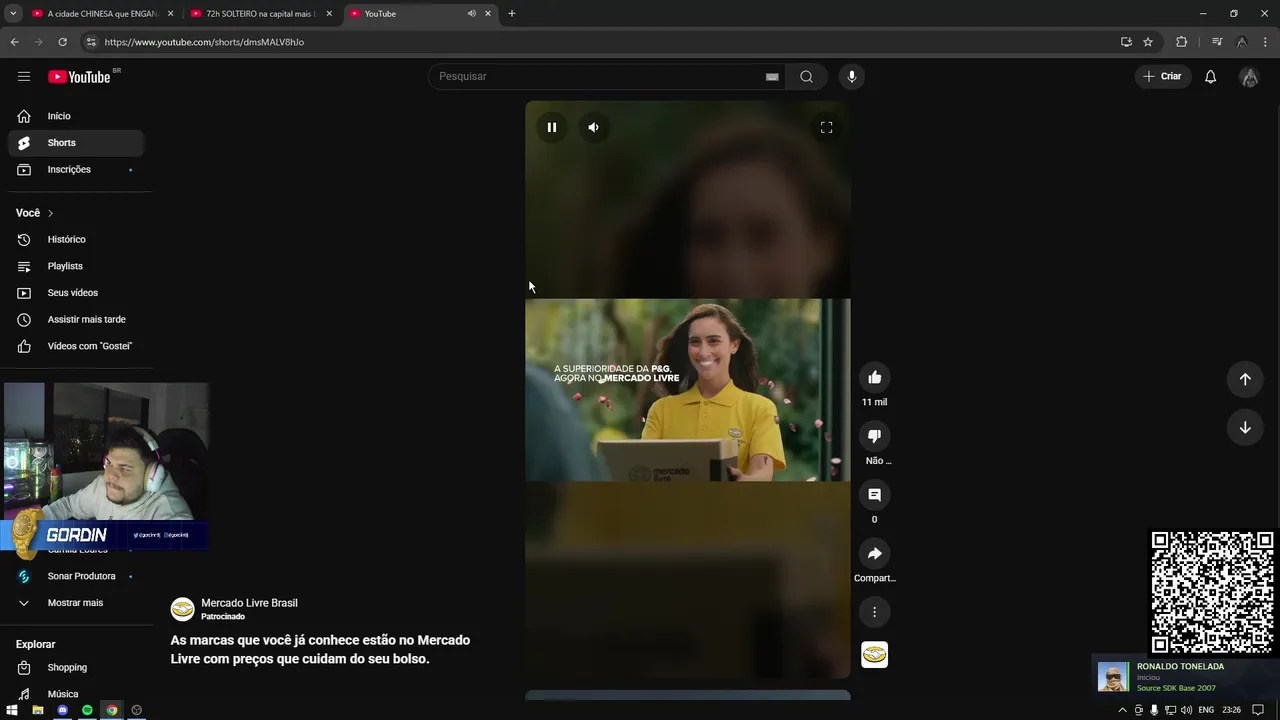1280x720 pixels.
Task: Open the browser extensions puzzle icon
Action: (1181, 42)
